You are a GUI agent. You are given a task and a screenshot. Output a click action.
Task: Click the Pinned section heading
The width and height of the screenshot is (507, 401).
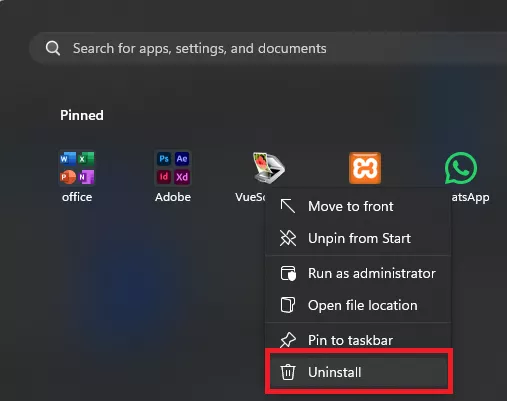click(x=82, y=115)
